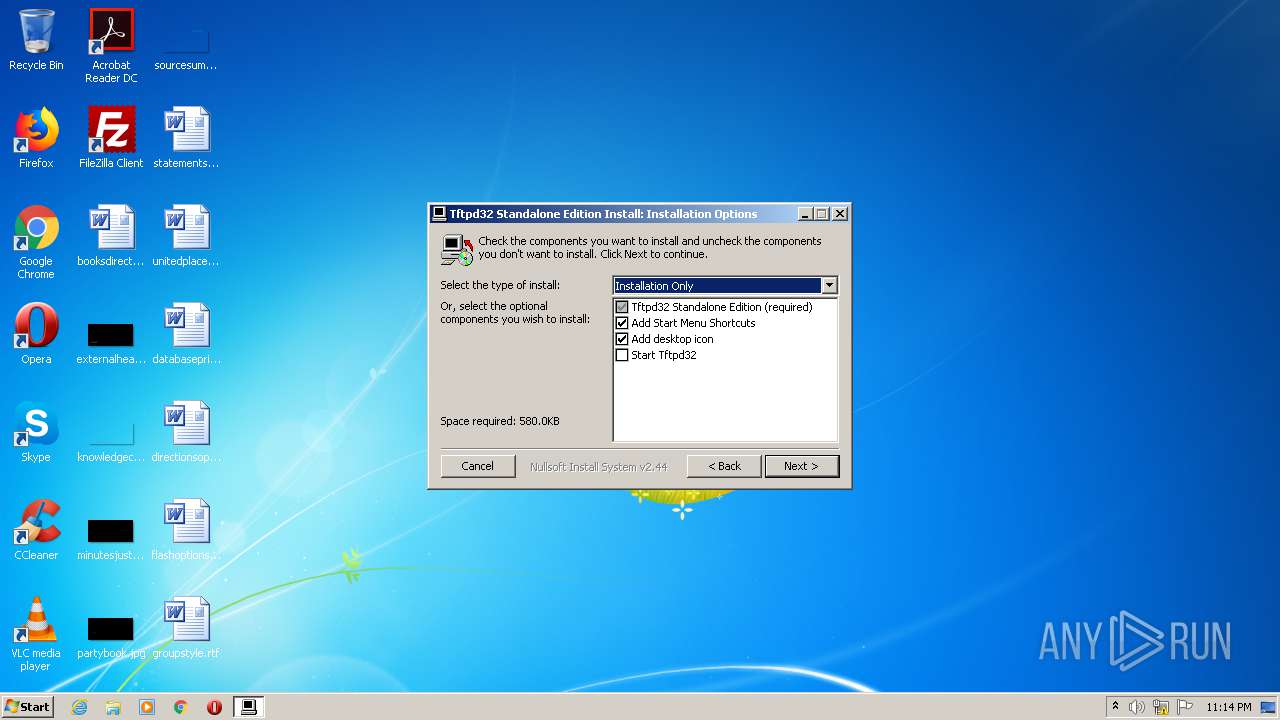1280x720 pixels.
Task: Minimize the Tftpd32 installer window
Action: pos(806,214)
